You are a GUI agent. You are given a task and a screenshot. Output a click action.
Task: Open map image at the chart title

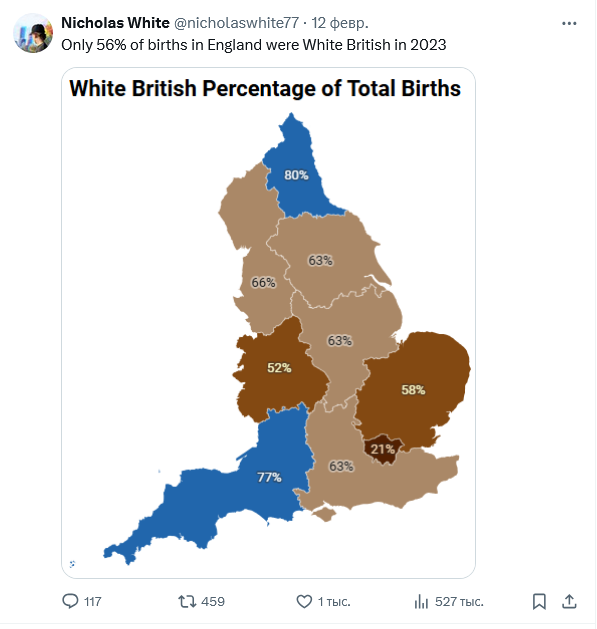pyautogui.click(x=265, y=88)
